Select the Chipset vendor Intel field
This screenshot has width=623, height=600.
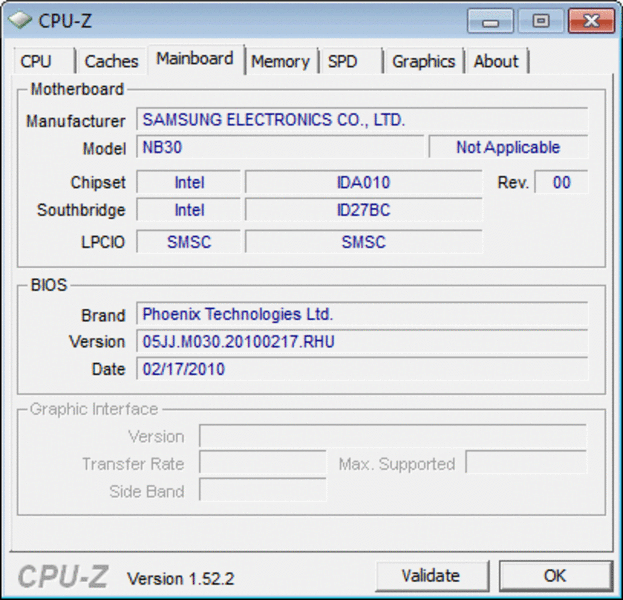tap(189, 182)
